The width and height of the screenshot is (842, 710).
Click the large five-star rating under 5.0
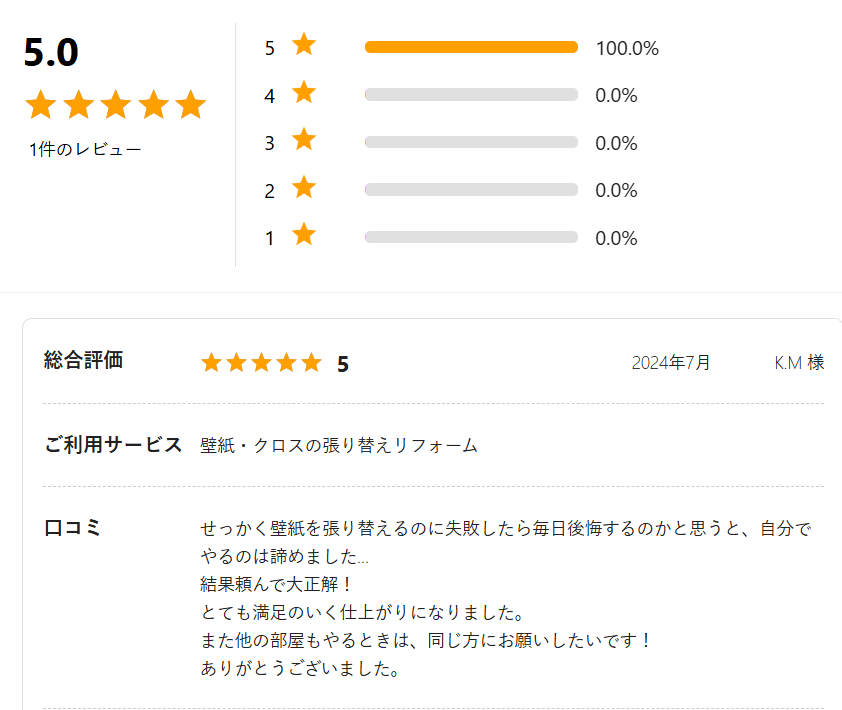tap(115, 104)
